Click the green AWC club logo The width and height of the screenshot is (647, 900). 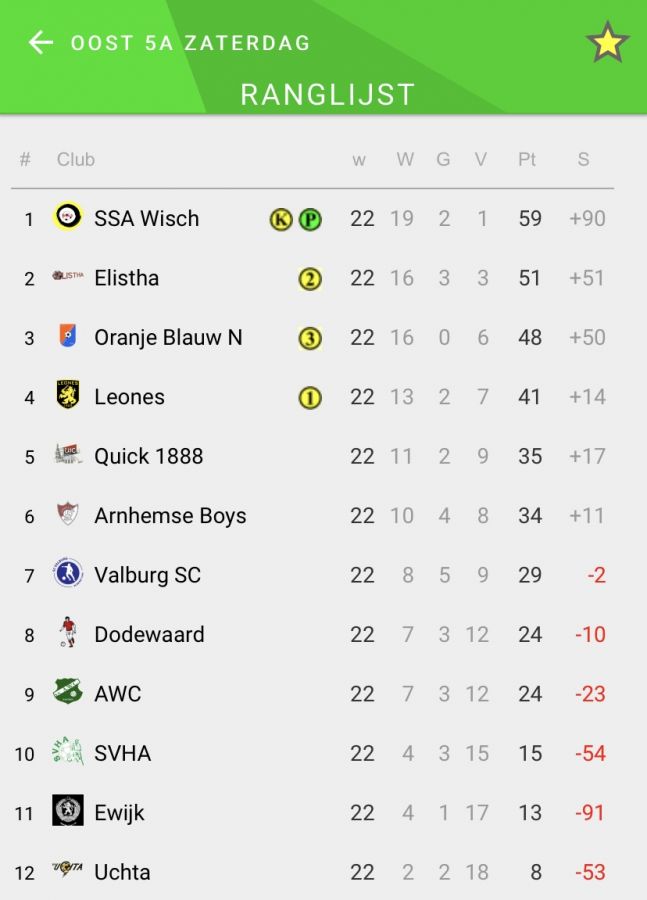pos(68,692)
